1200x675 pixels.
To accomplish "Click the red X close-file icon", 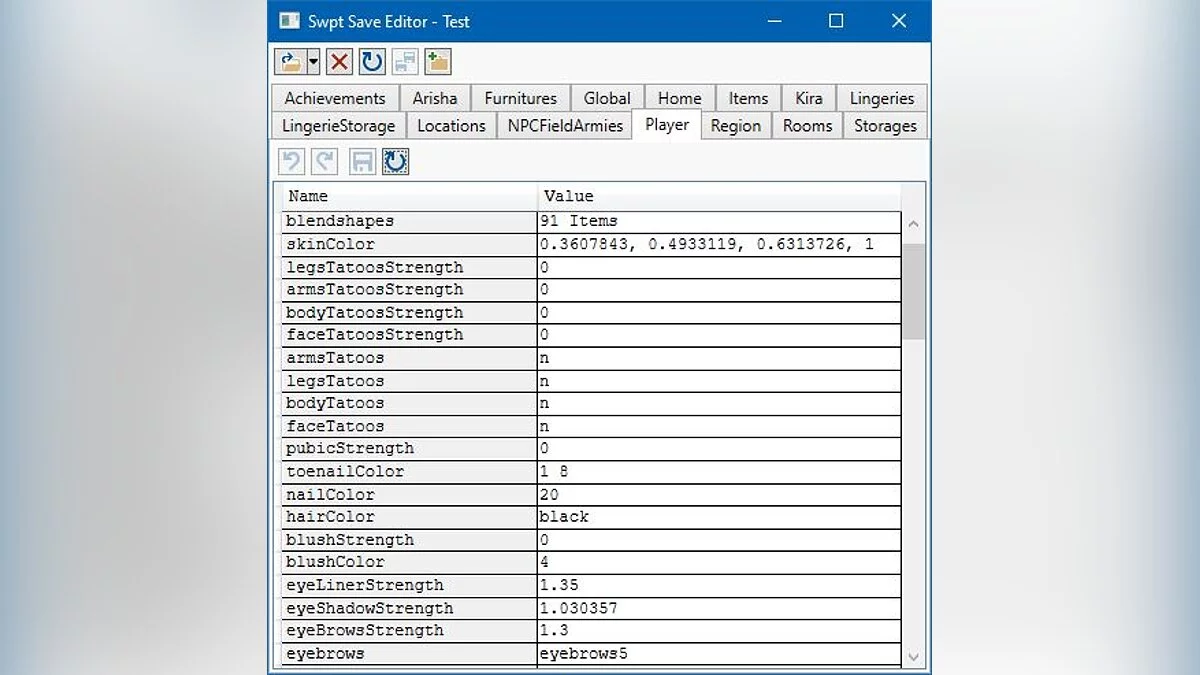I will click(340, 62).
